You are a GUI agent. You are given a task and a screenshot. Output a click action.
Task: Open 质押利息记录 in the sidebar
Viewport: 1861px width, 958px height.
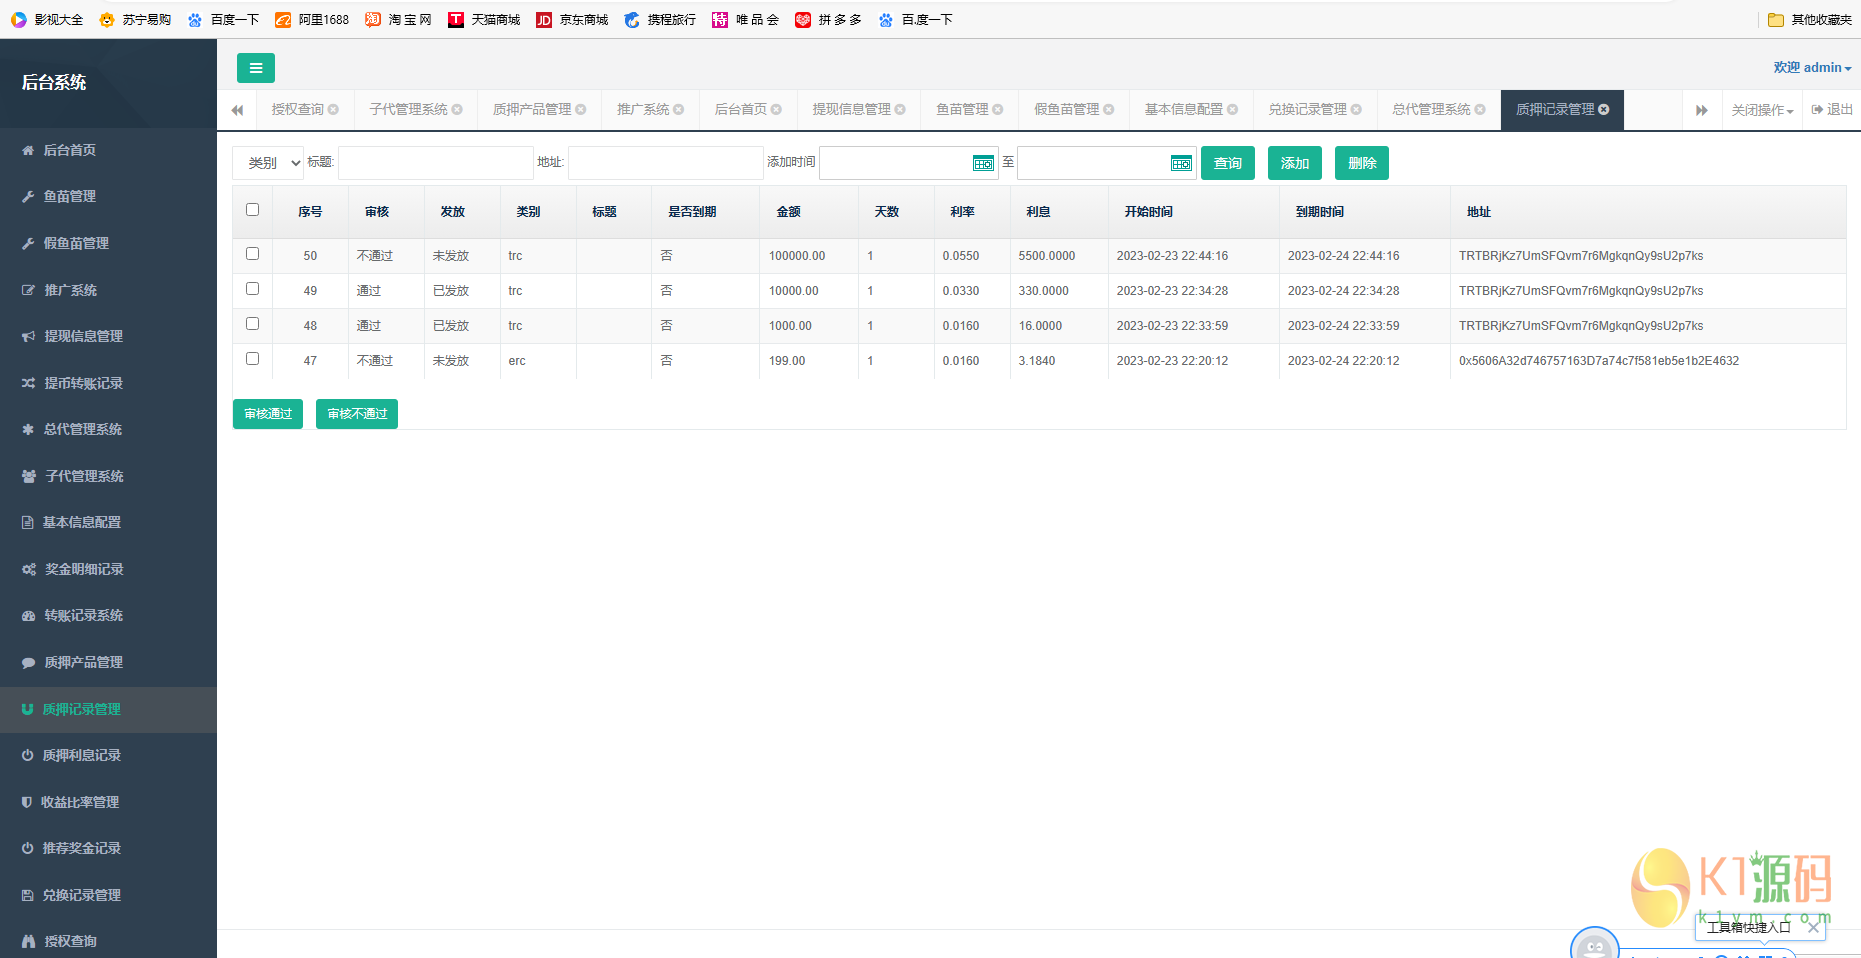[81, 755]
